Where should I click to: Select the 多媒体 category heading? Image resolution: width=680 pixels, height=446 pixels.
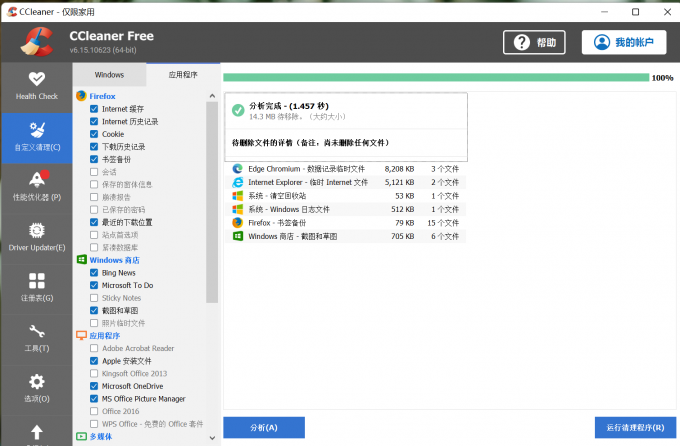pos(101,436)
